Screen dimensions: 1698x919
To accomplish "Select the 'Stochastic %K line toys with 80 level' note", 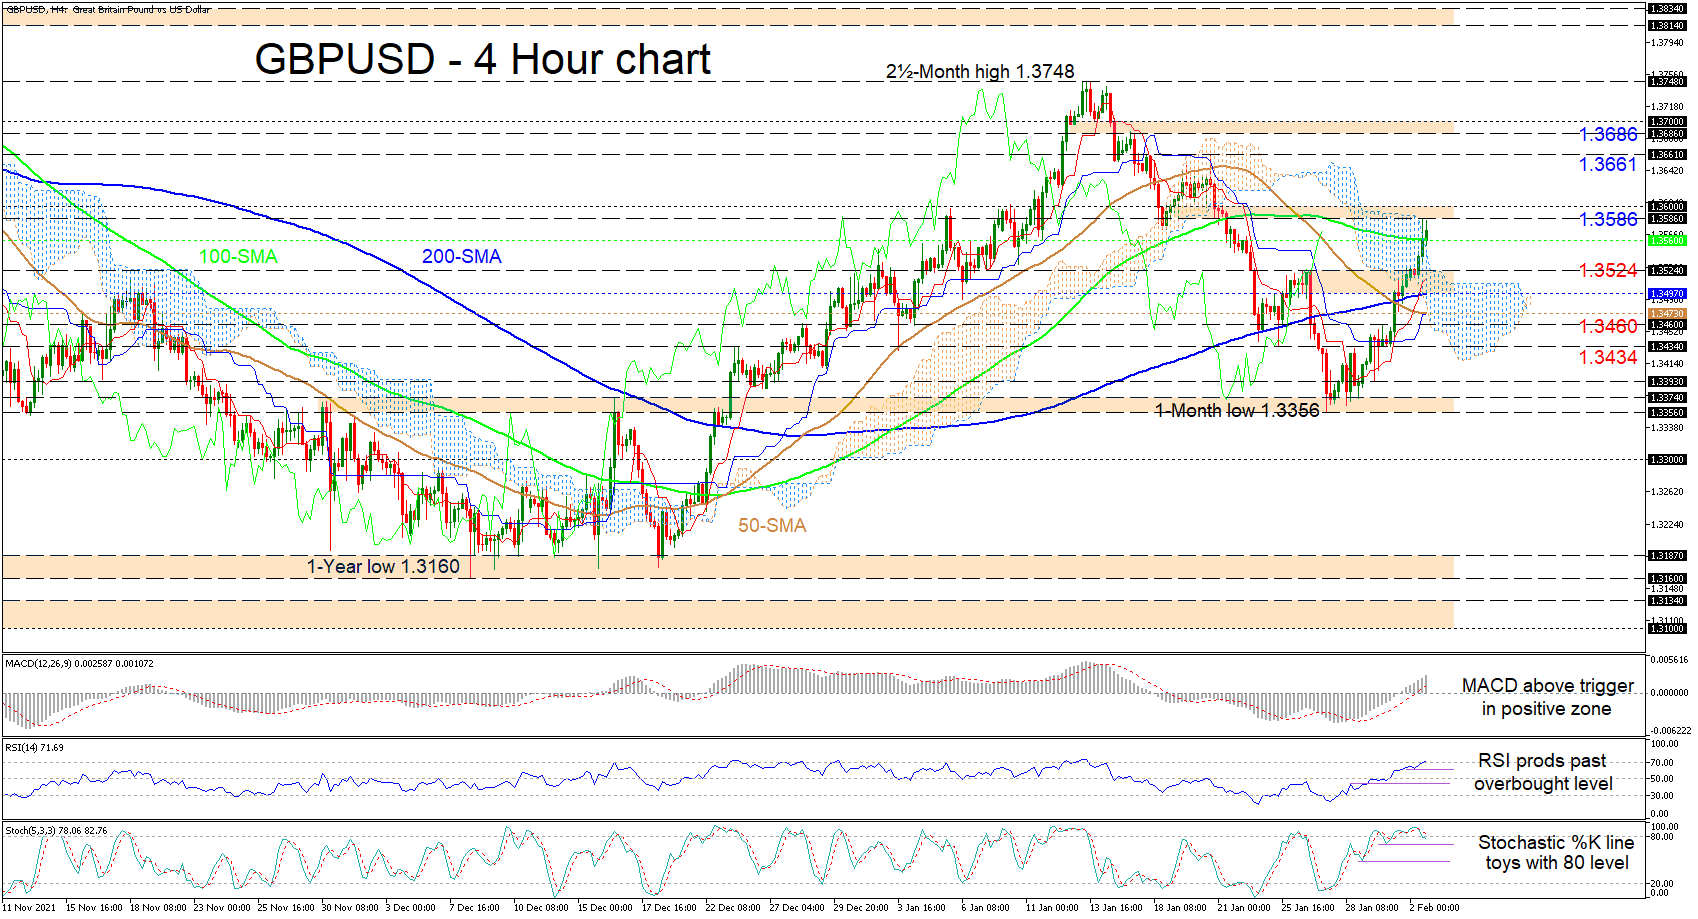I will click(x=1556, y=853).
